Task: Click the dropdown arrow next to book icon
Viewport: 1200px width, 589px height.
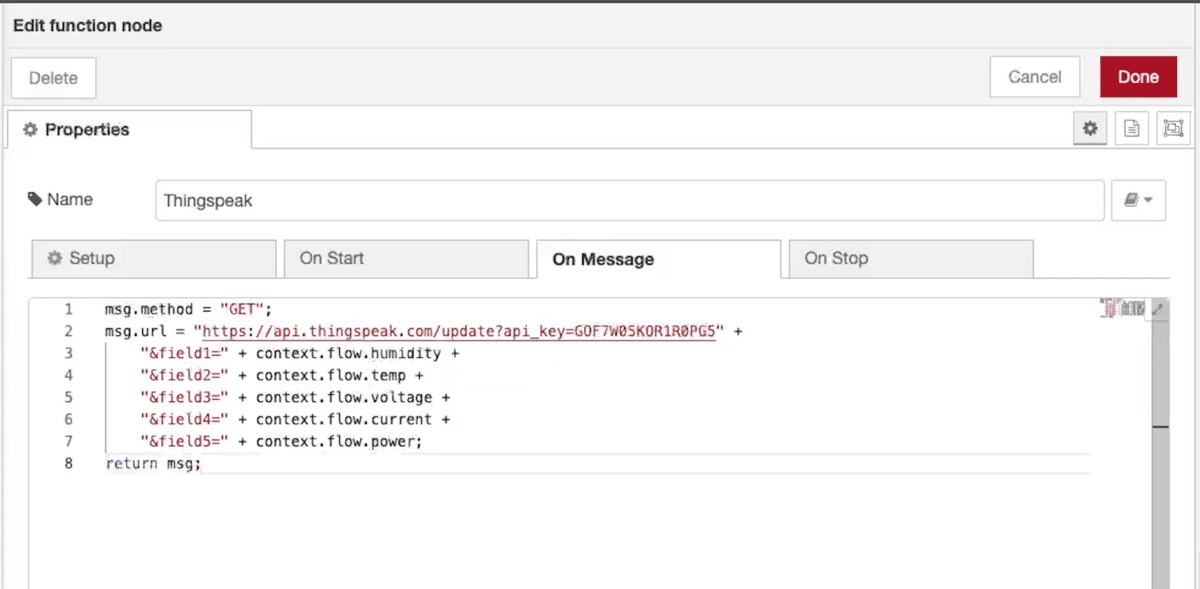Action: click(1148, 201)
